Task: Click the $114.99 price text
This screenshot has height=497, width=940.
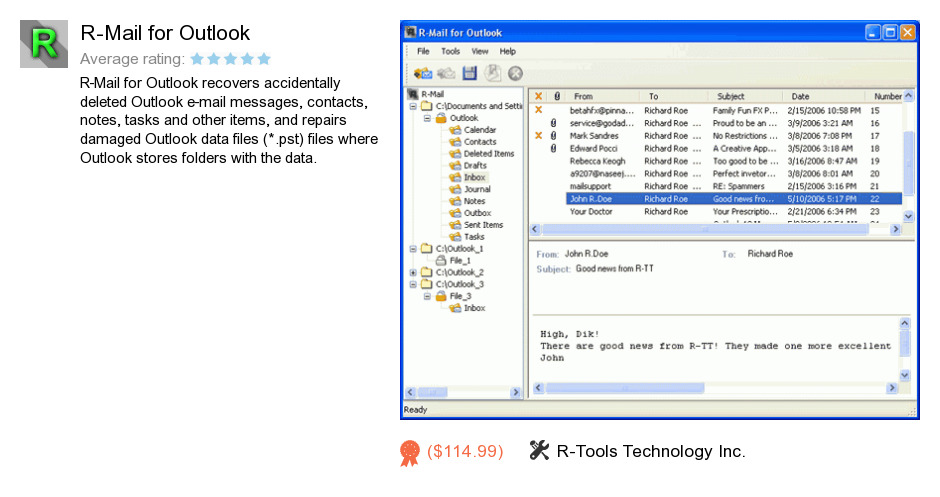Action: point(465,451)
